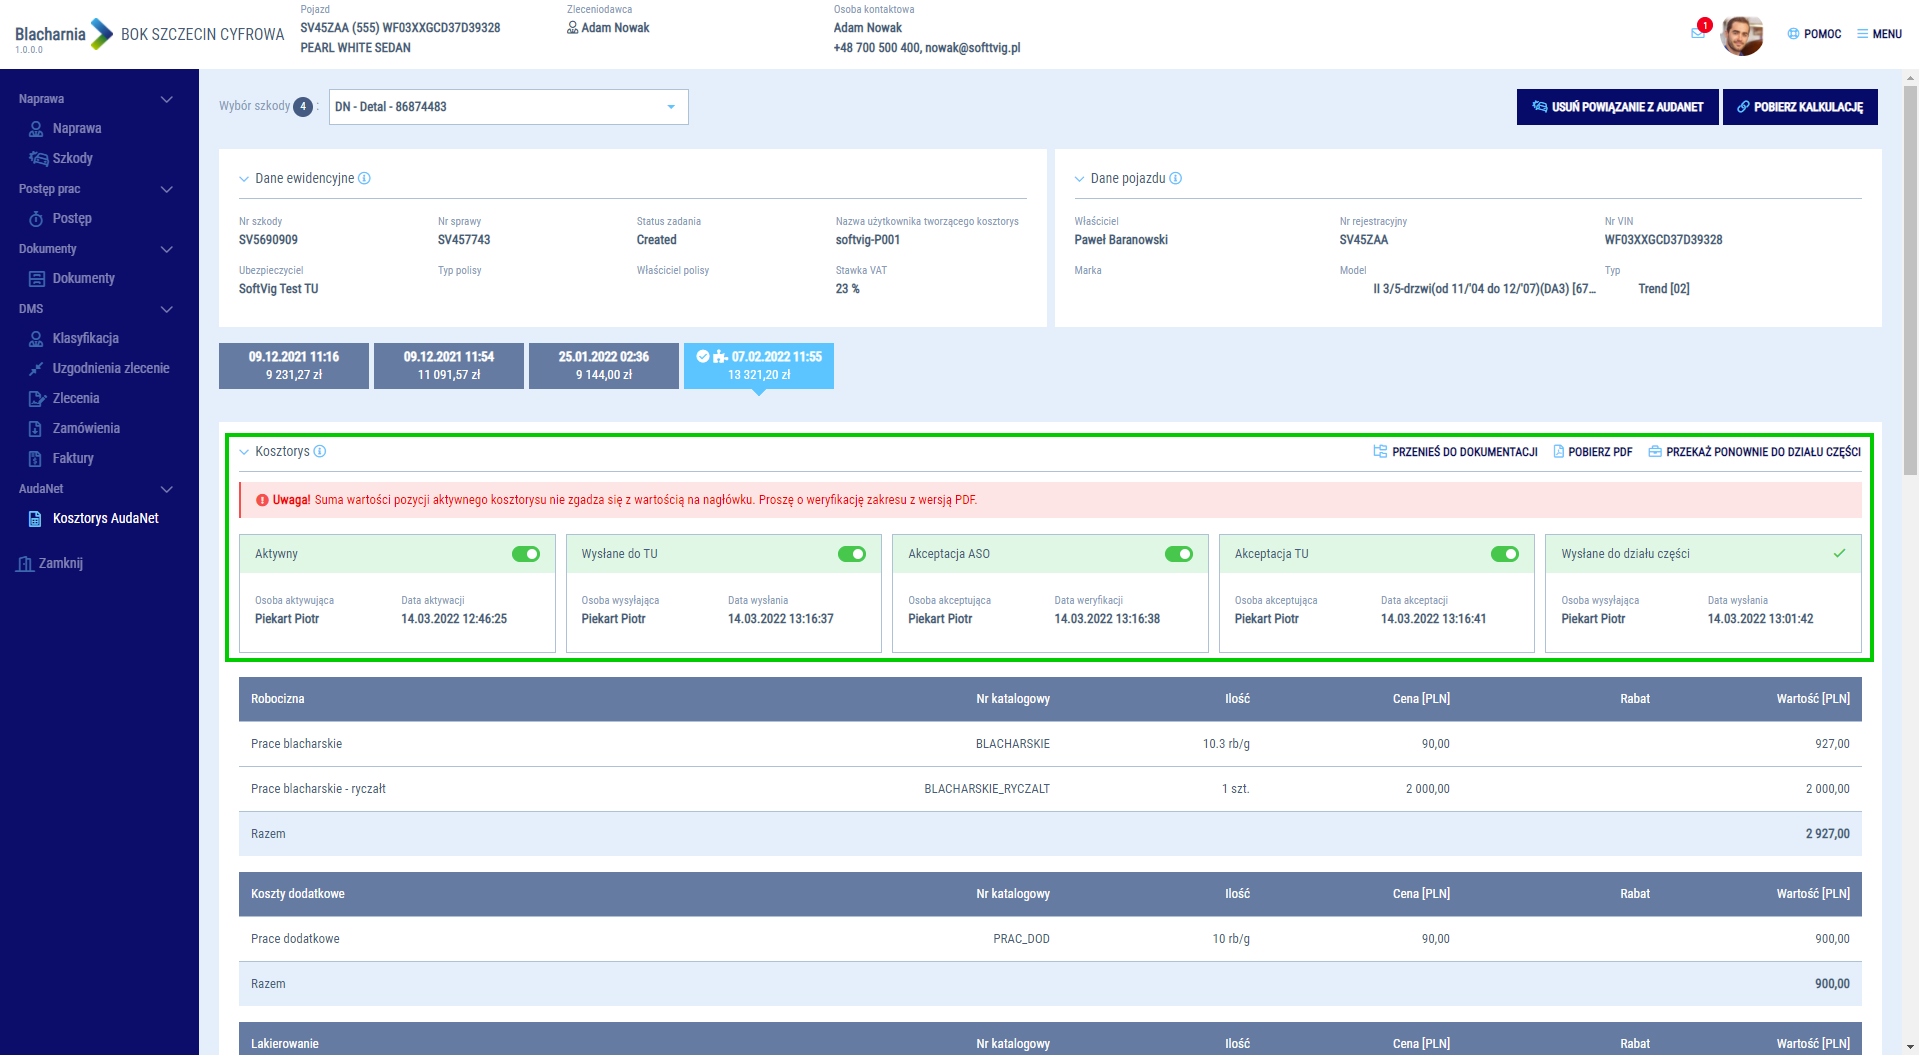This screenshot has height=1055, width=1919.
Task: Click USUŃ POWIĄZANIE Z AUDANET button
Action: [x=1617, y=107]
